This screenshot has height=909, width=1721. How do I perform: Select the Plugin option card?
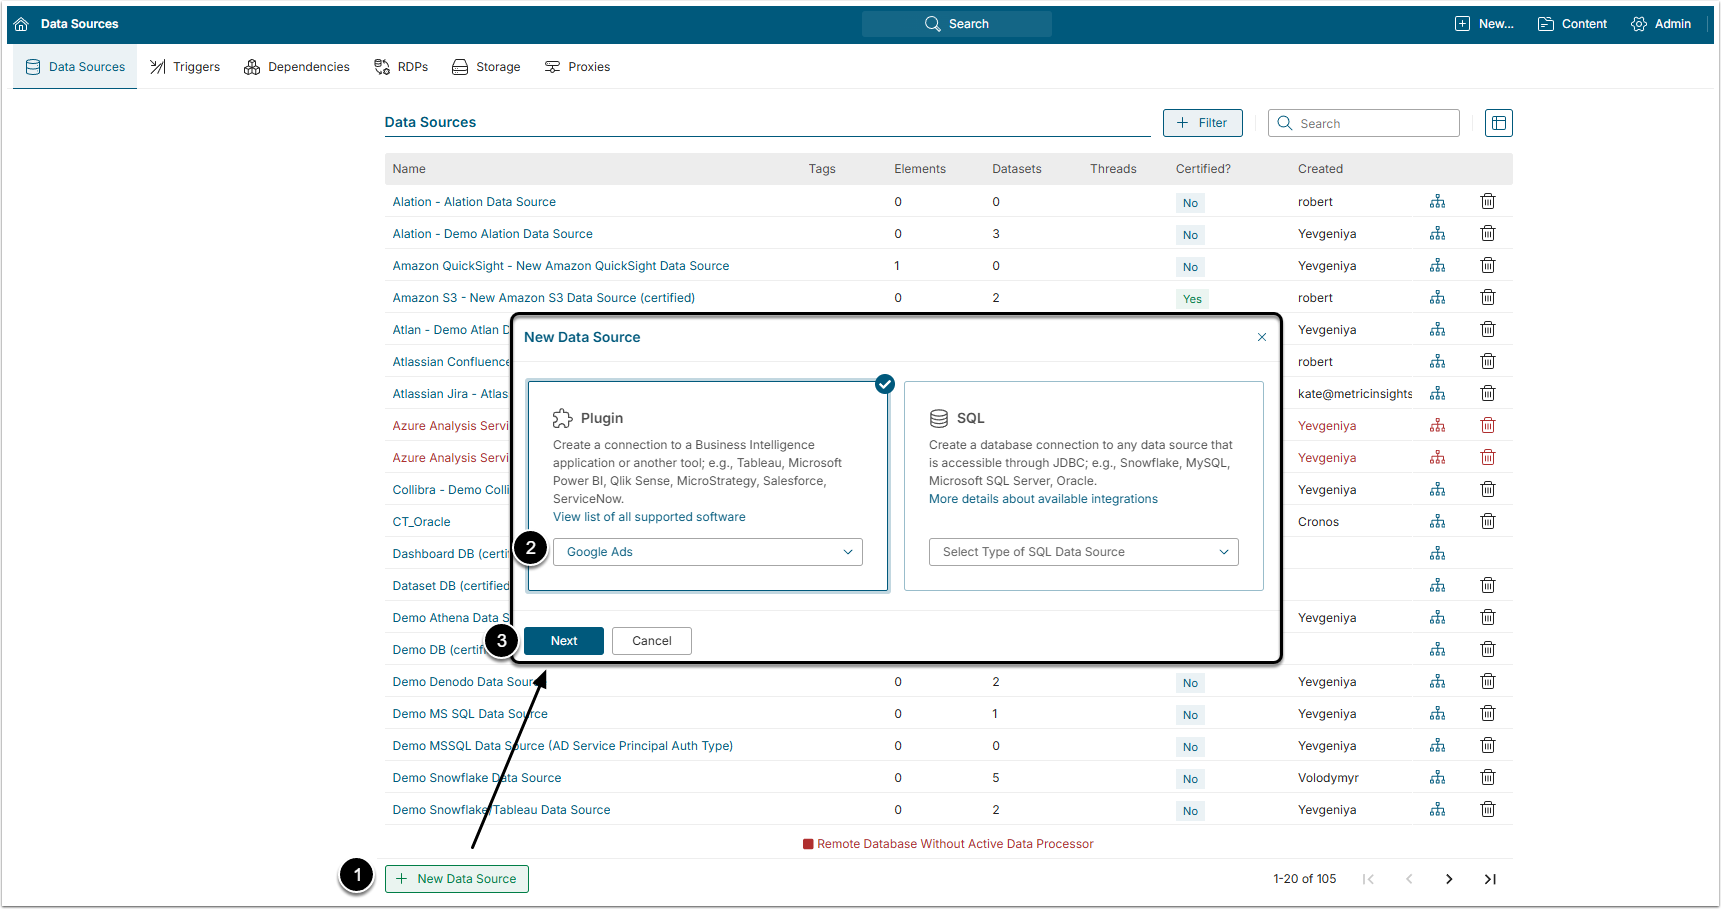(x=708, y=486)
